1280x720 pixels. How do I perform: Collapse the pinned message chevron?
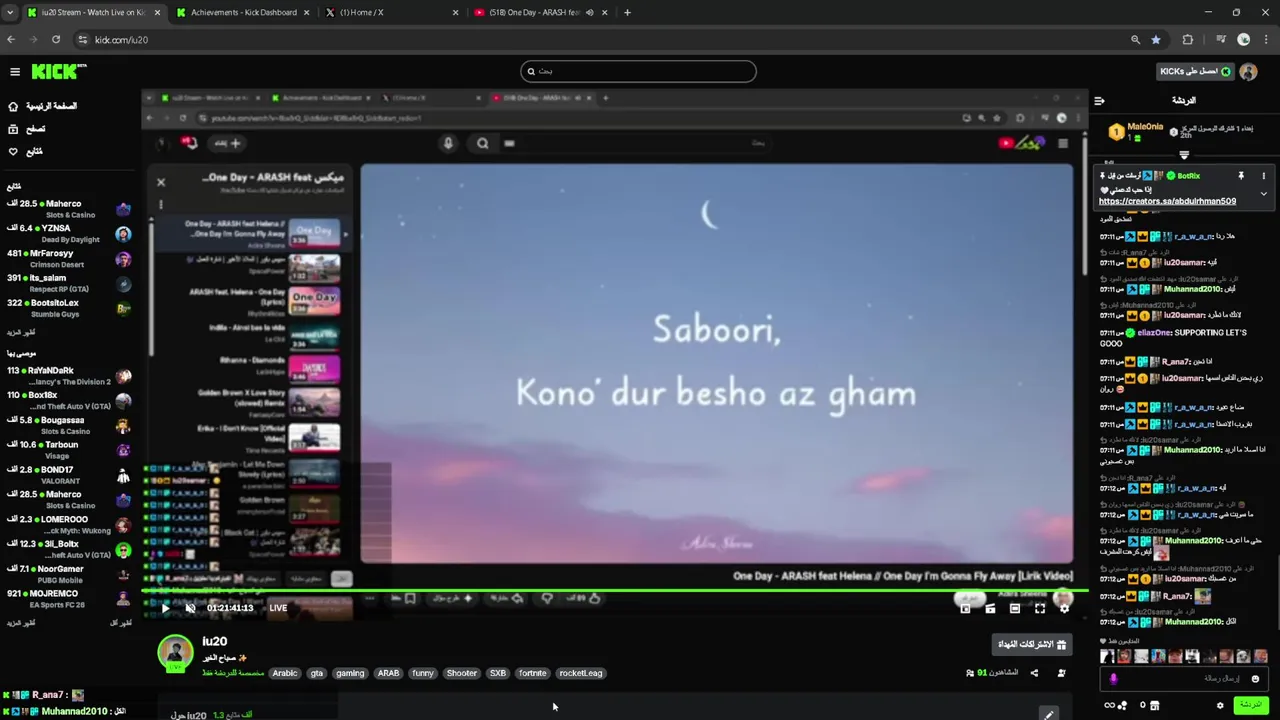pyautogui.click(x=1263, y=194)
